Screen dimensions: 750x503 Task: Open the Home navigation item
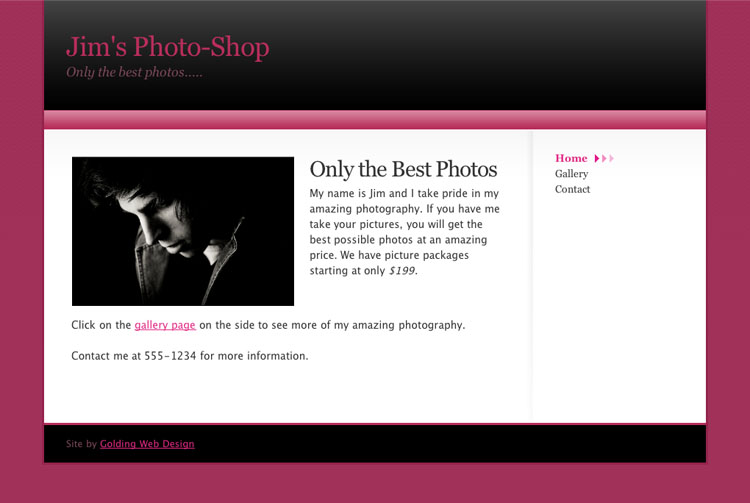(x=571, y=158)
